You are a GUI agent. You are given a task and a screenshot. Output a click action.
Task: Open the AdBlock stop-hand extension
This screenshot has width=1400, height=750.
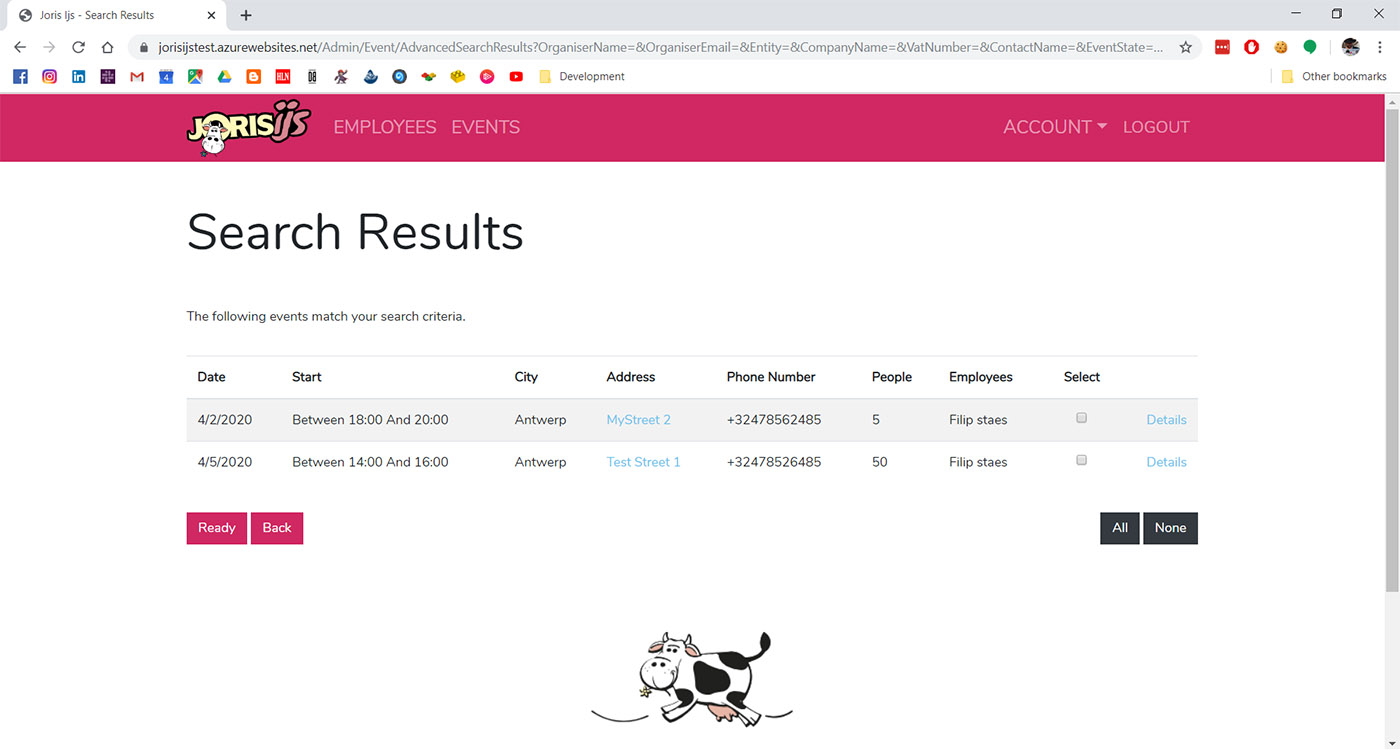click(1251, 47)
